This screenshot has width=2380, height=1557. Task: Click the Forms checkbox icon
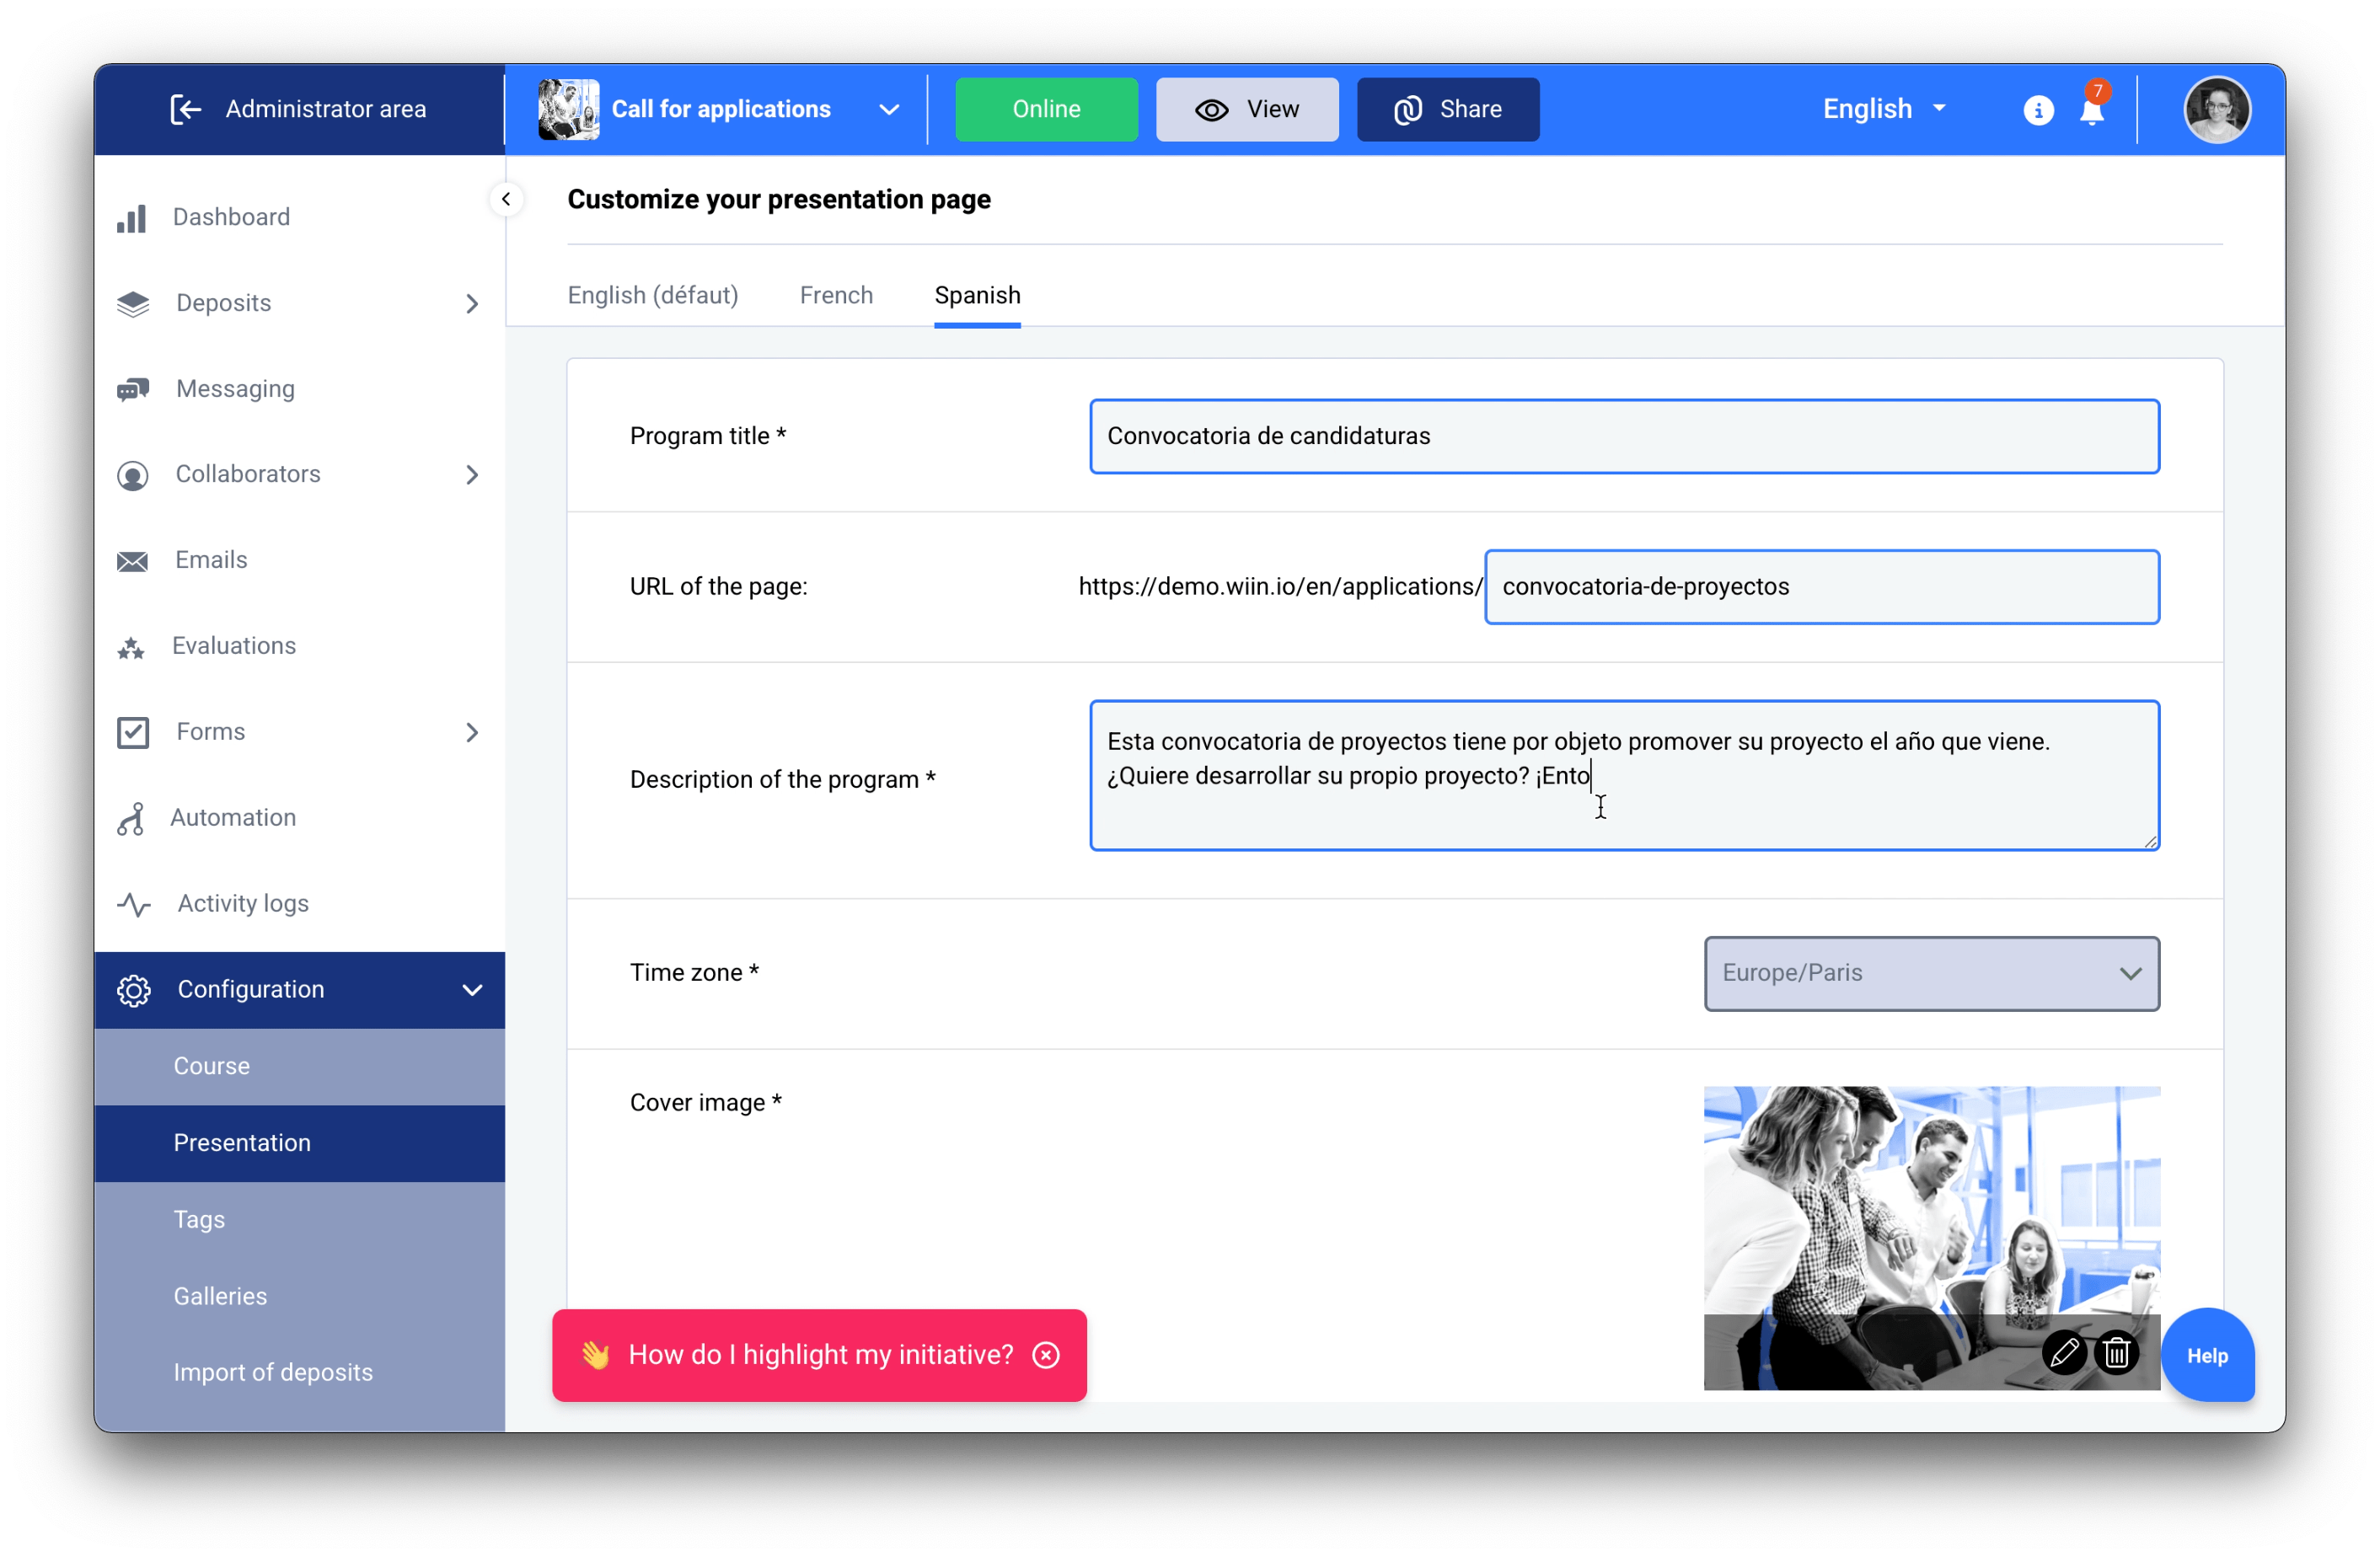[133, 732]
